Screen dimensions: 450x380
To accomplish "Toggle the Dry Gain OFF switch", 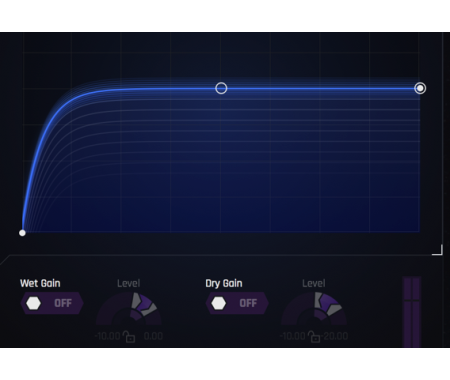I will click(237, 303).
